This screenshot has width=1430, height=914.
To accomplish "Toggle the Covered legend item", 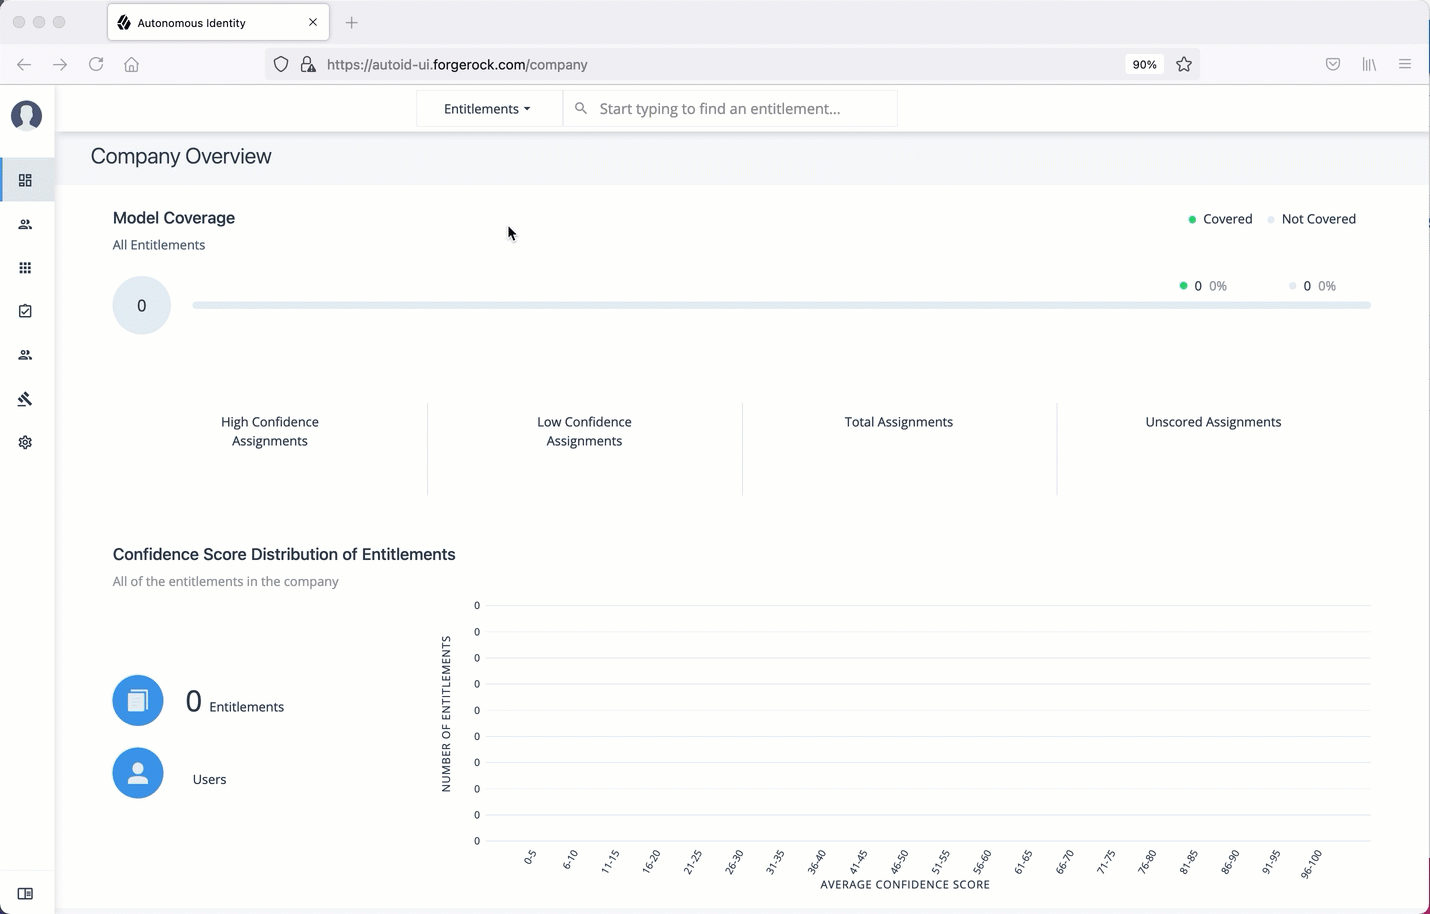I will (1220, 219).
